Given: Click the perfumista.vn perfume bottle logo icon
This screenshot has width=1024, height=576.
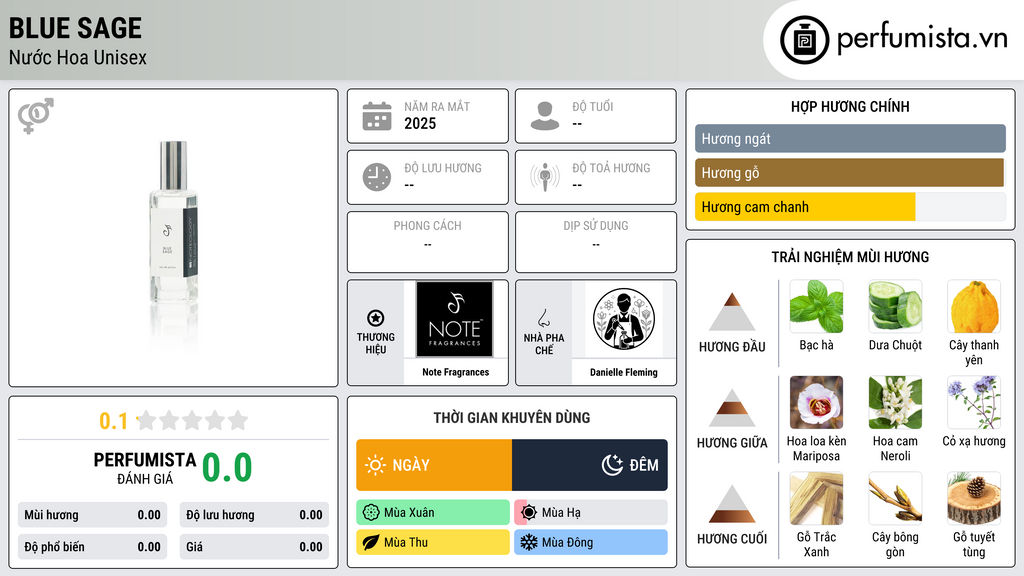Looking at the screenshot, I should (x=804, y=40).
